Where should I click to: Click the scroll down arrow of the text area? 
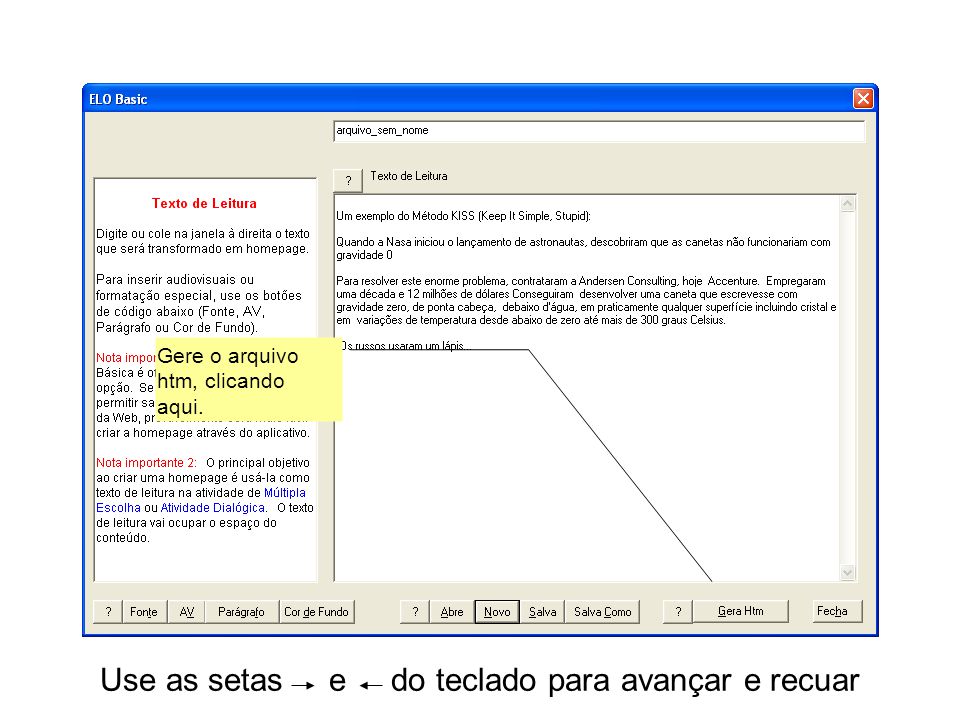pos(847,572)
